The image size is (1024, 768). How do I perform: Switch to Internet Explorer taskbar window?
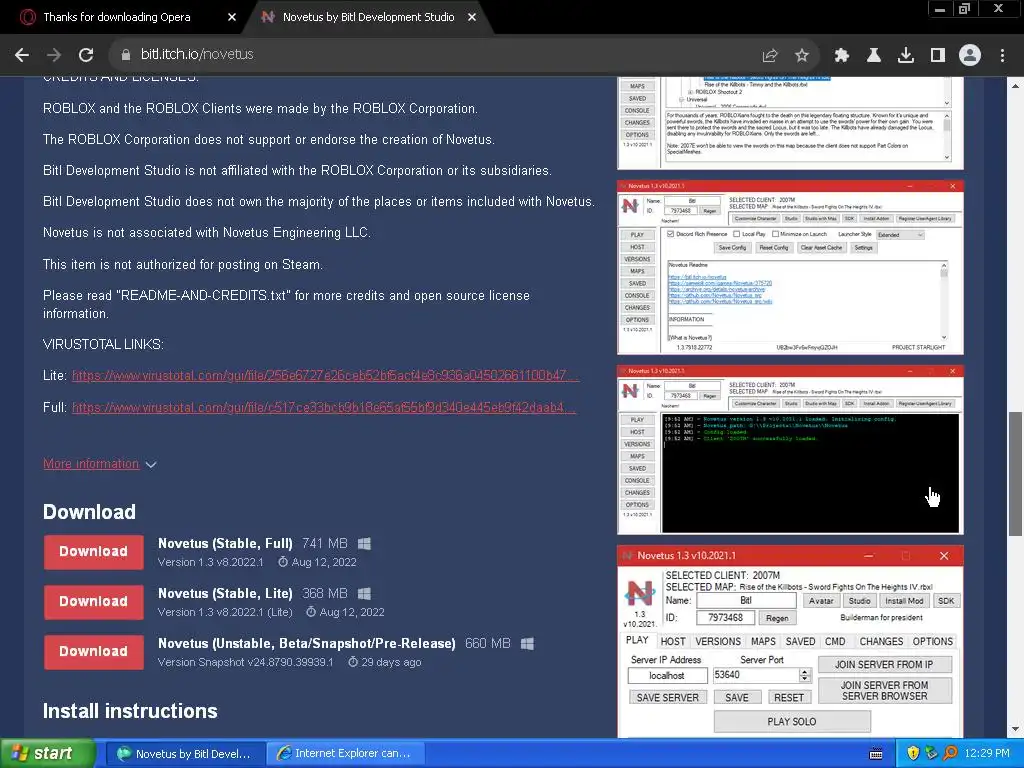[x=345, y=754]
